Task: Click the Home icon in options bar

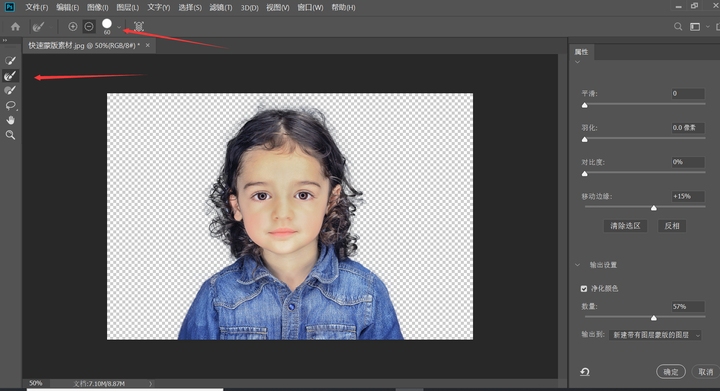Action: tap(15, 27)
